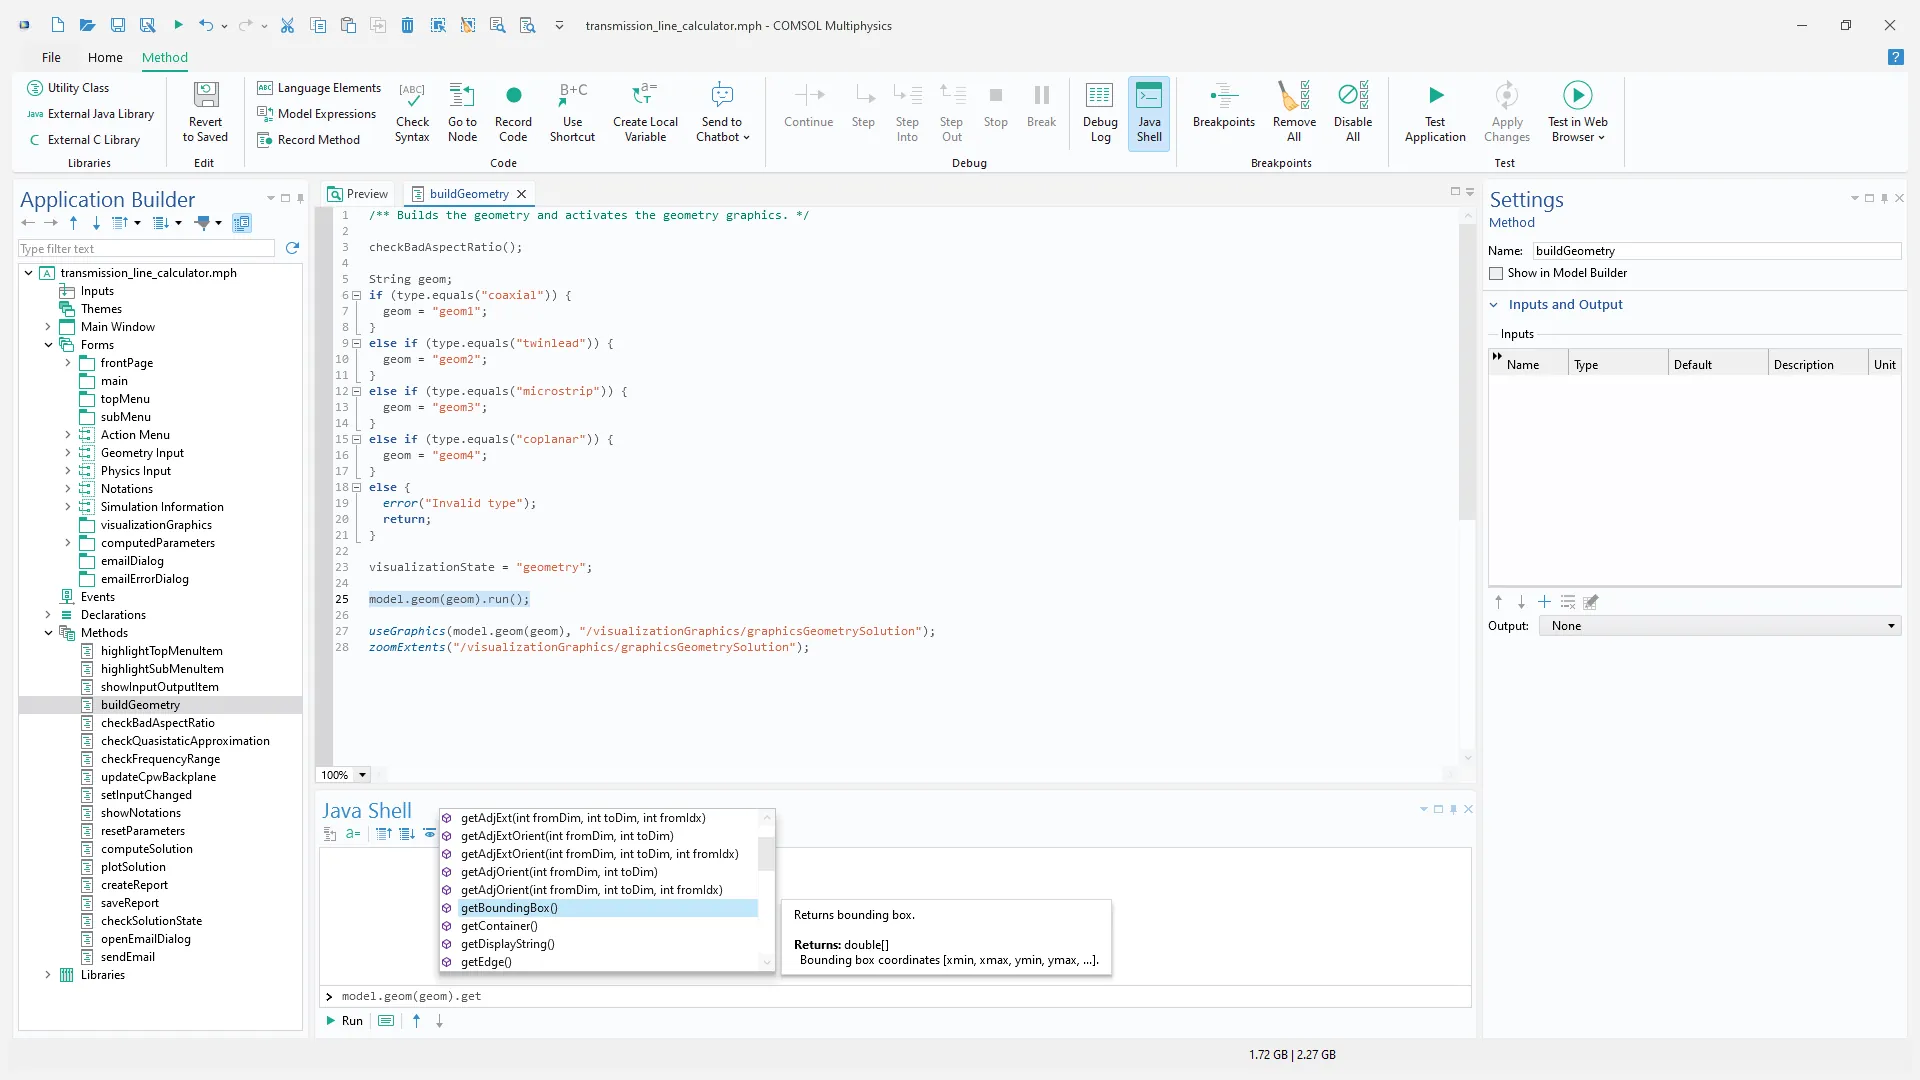Expand the Declarations tree node
This screenshot has height=1080, width=1920.
(48, 615)
